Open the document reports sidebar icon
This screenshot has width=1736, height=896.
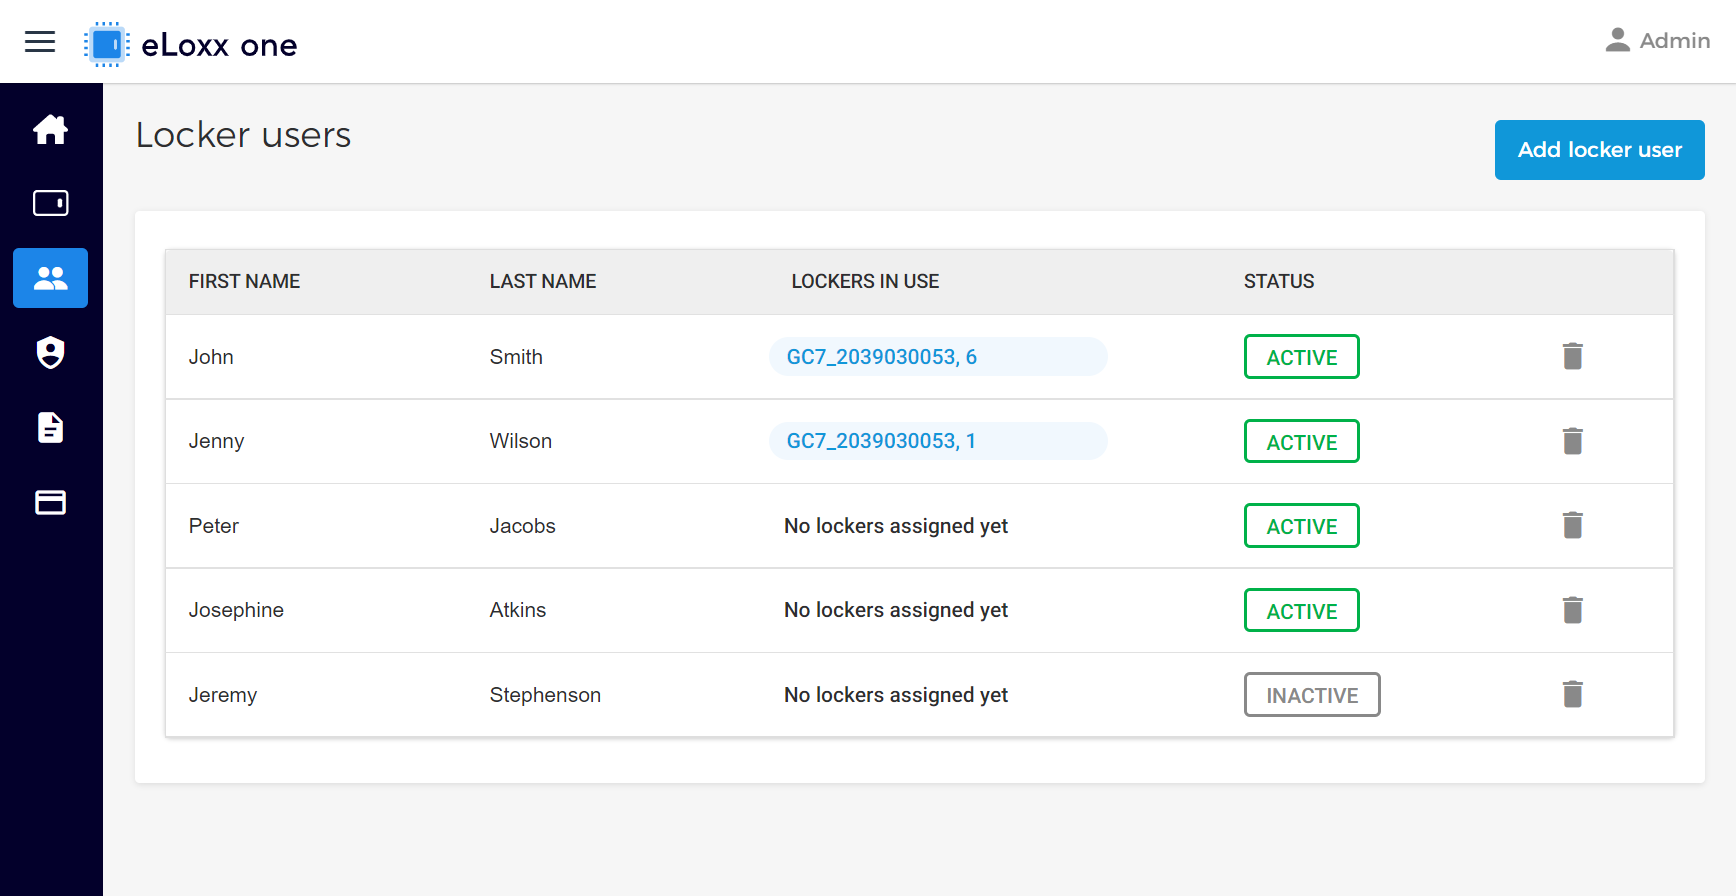point(50,427)
